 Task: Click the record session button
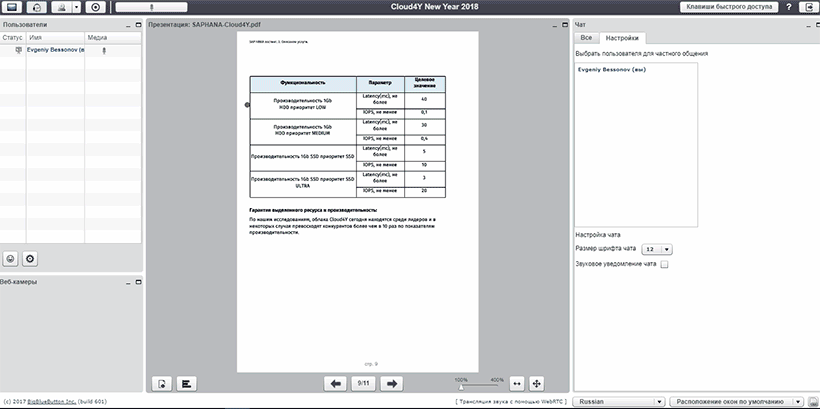(x=96, y=7)
